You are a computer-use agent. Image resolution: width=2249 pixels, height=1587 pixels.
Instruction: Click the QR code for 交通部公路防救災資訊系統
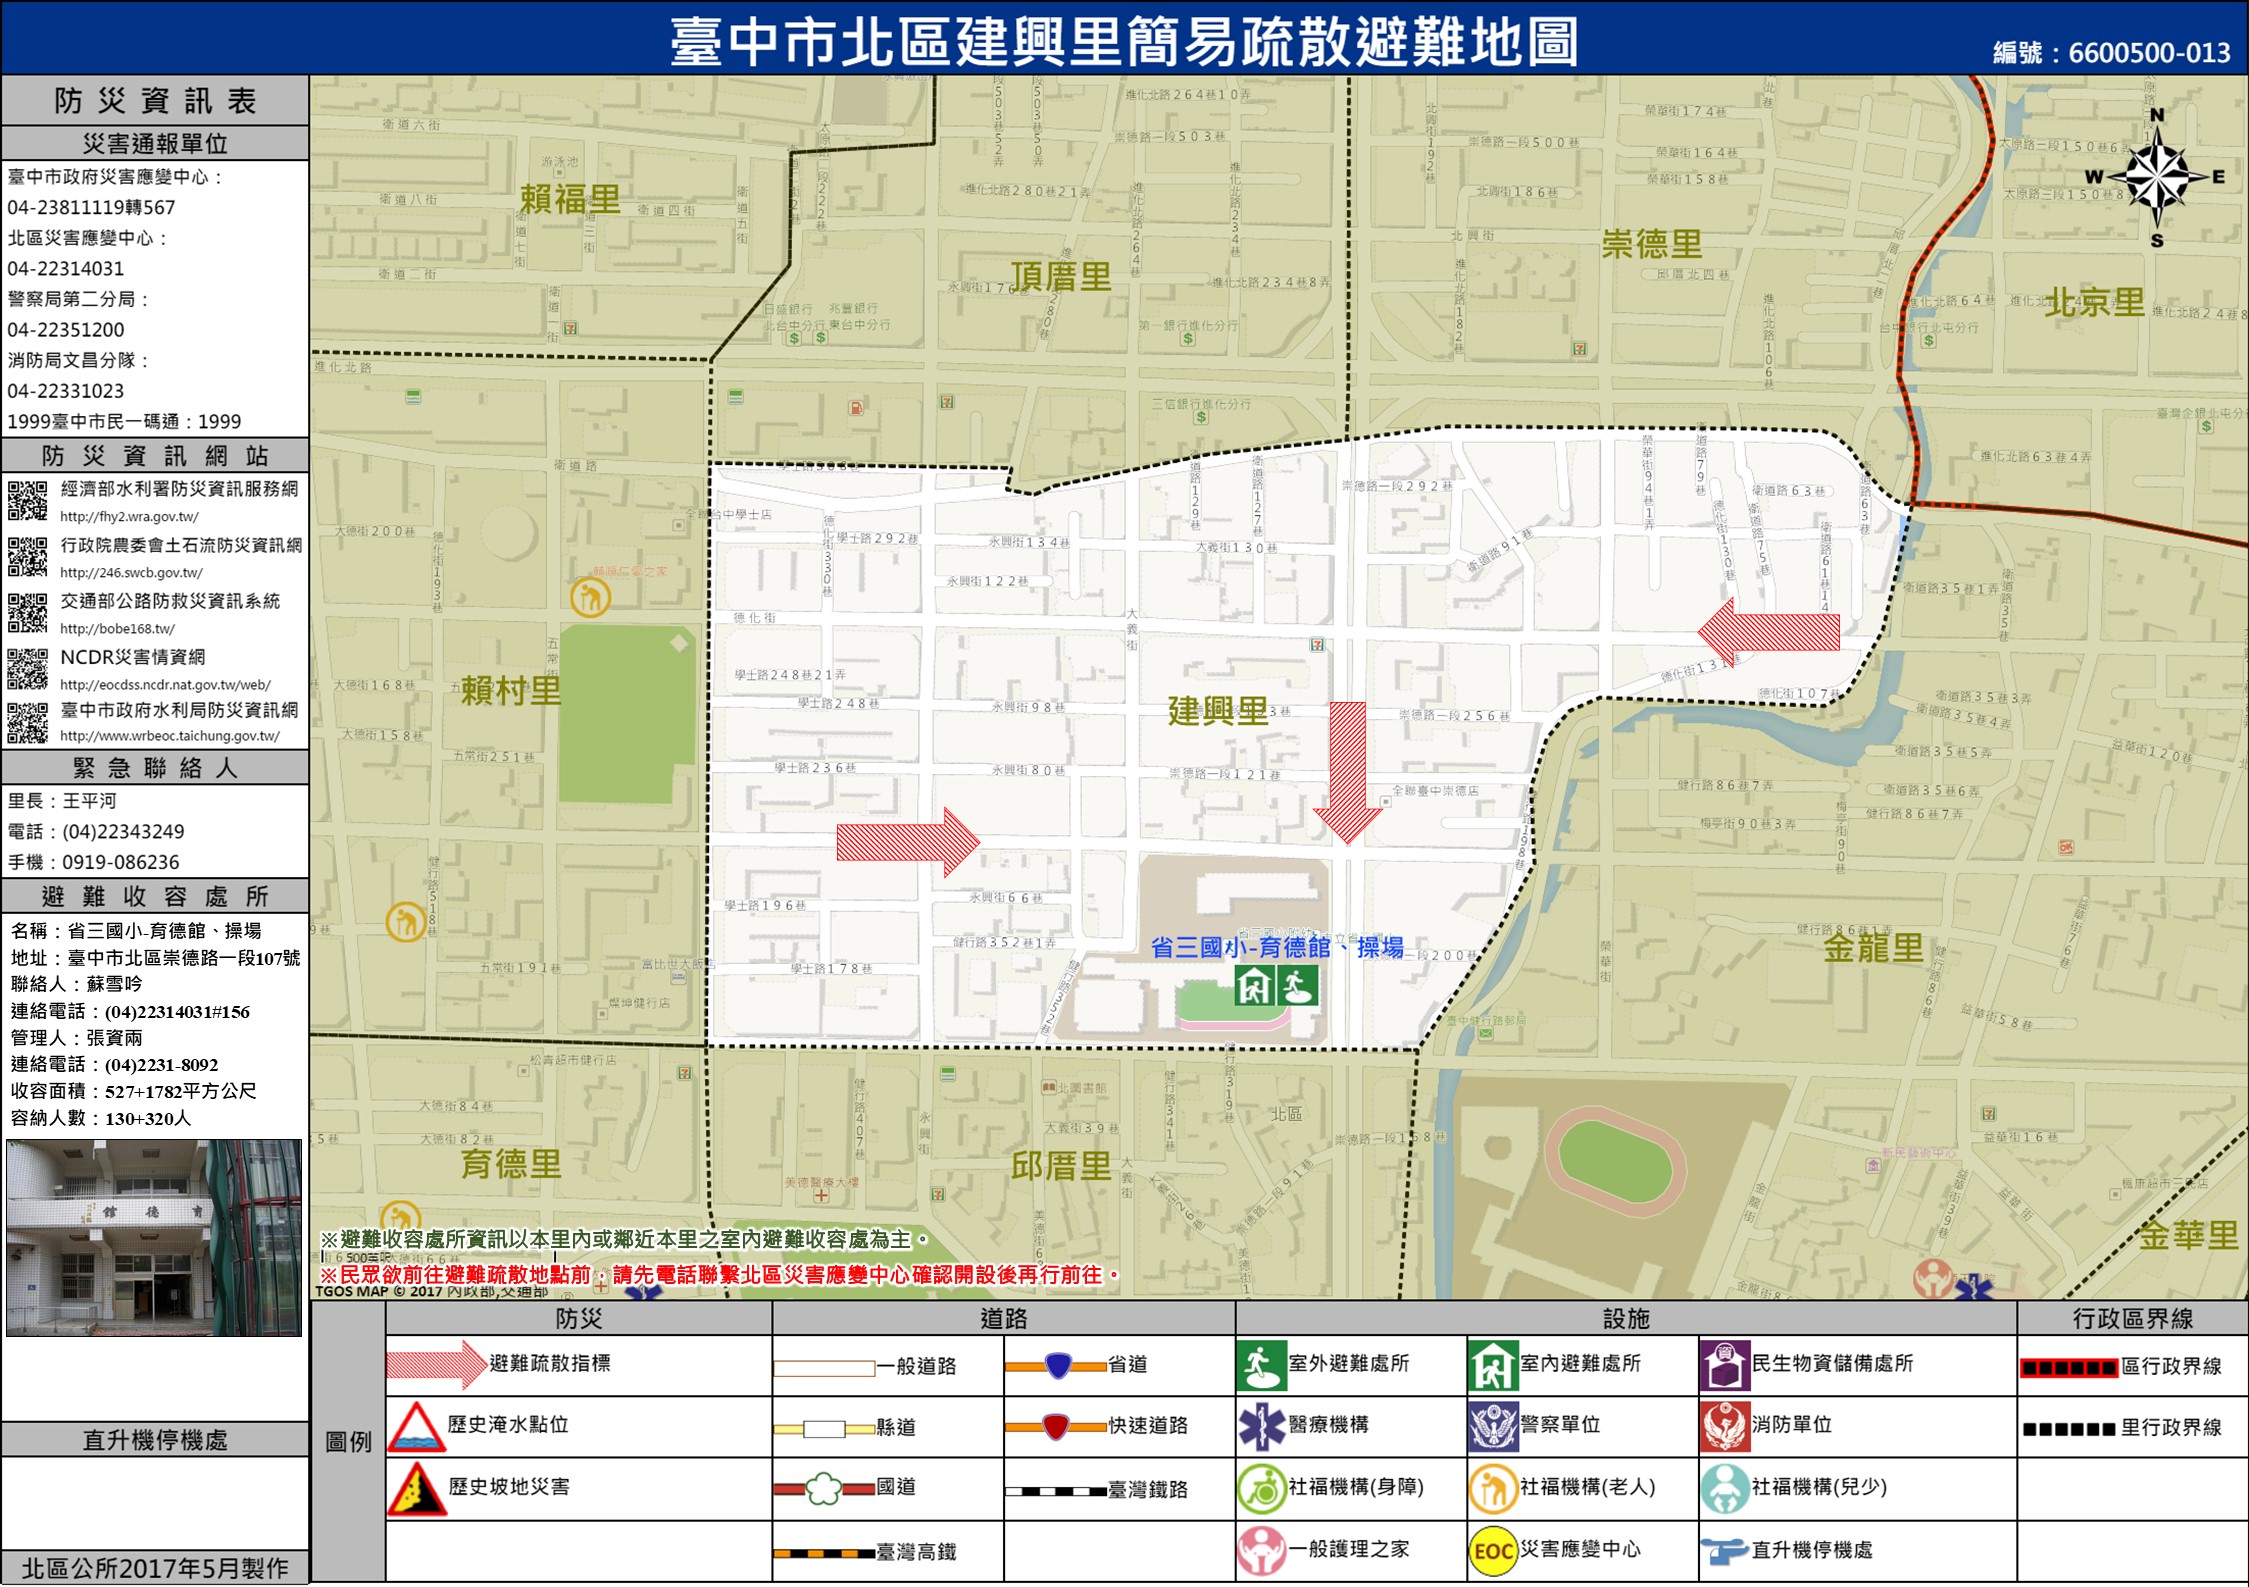tap(28, 613)
